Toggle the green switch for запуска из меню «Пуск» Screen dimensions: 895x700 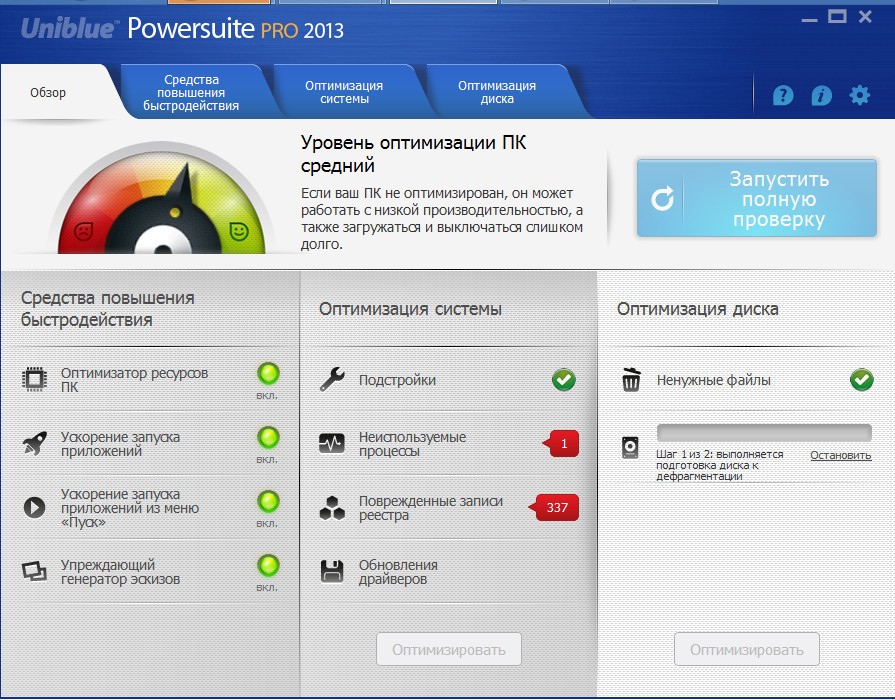coord(268,502)
